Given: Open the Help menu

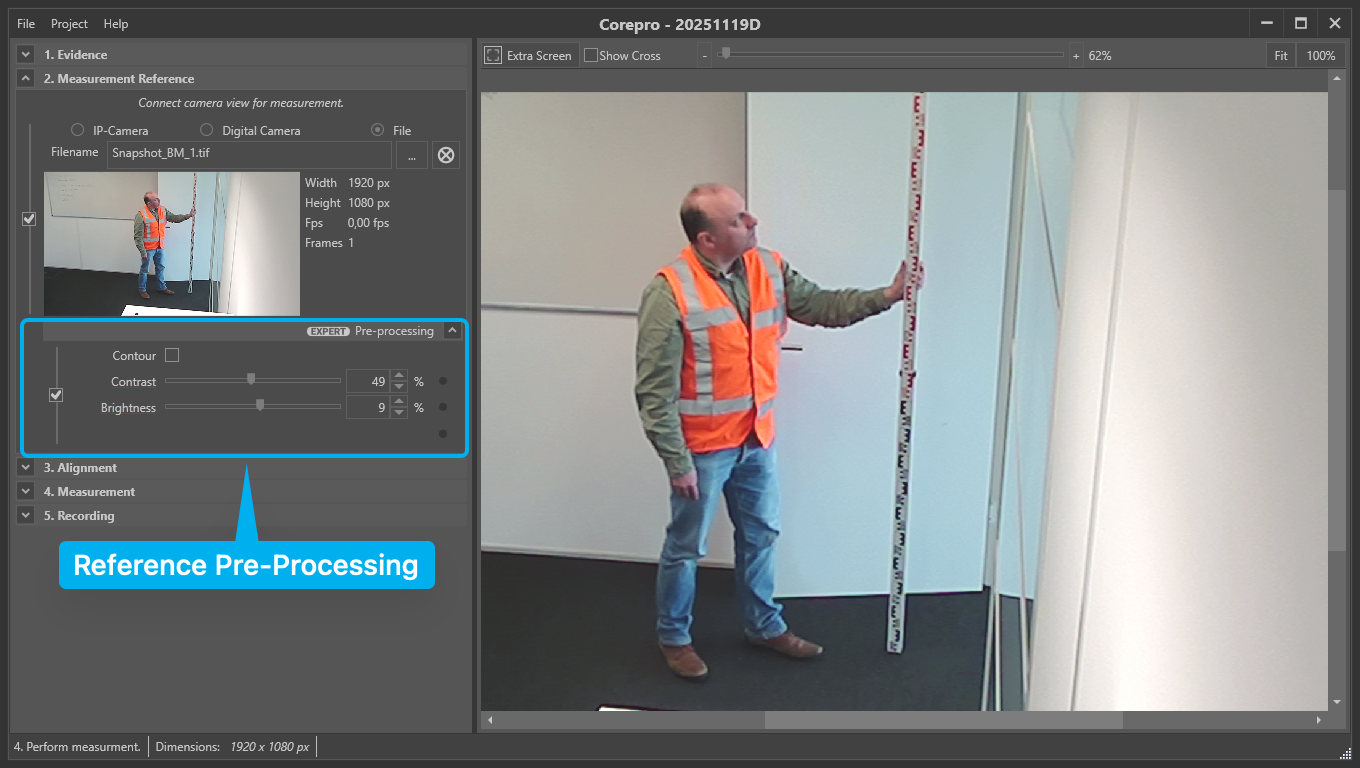Looking at the screenshot, I should tap(115, 23).
